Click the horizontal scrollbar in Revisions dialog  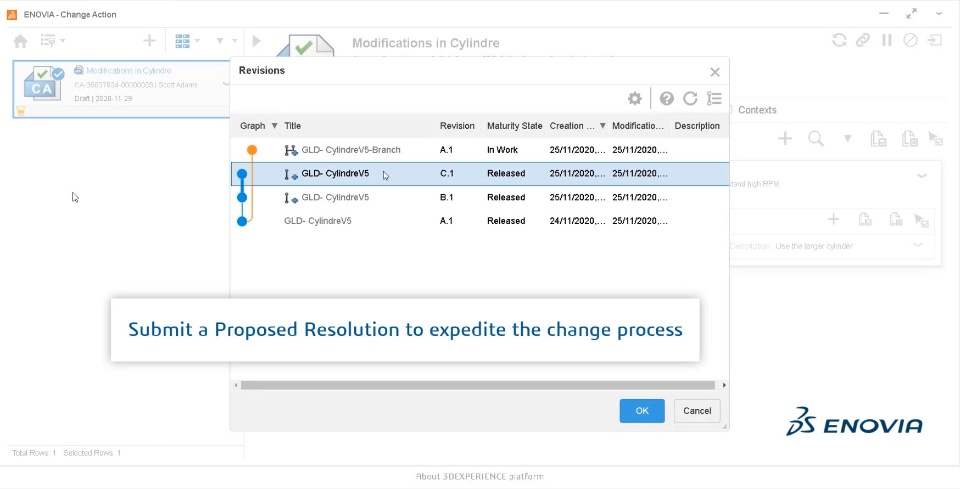[478, 385]
